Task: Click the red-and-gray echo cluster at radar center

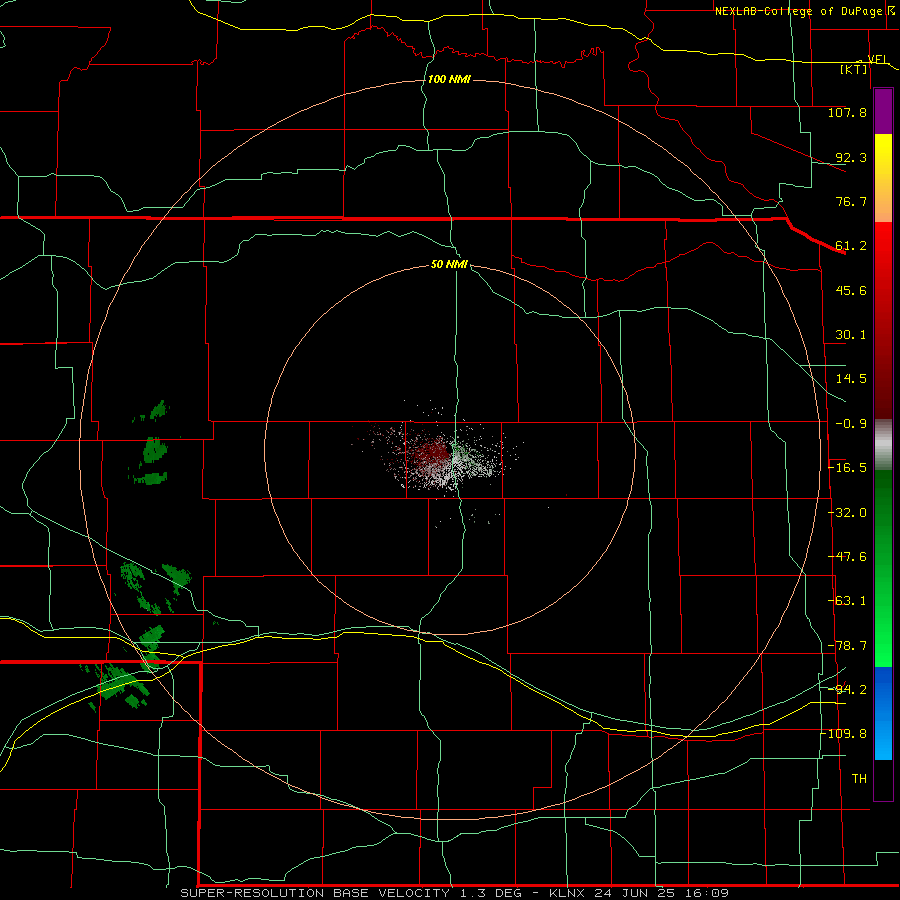Action: click(x=440, y=456)
